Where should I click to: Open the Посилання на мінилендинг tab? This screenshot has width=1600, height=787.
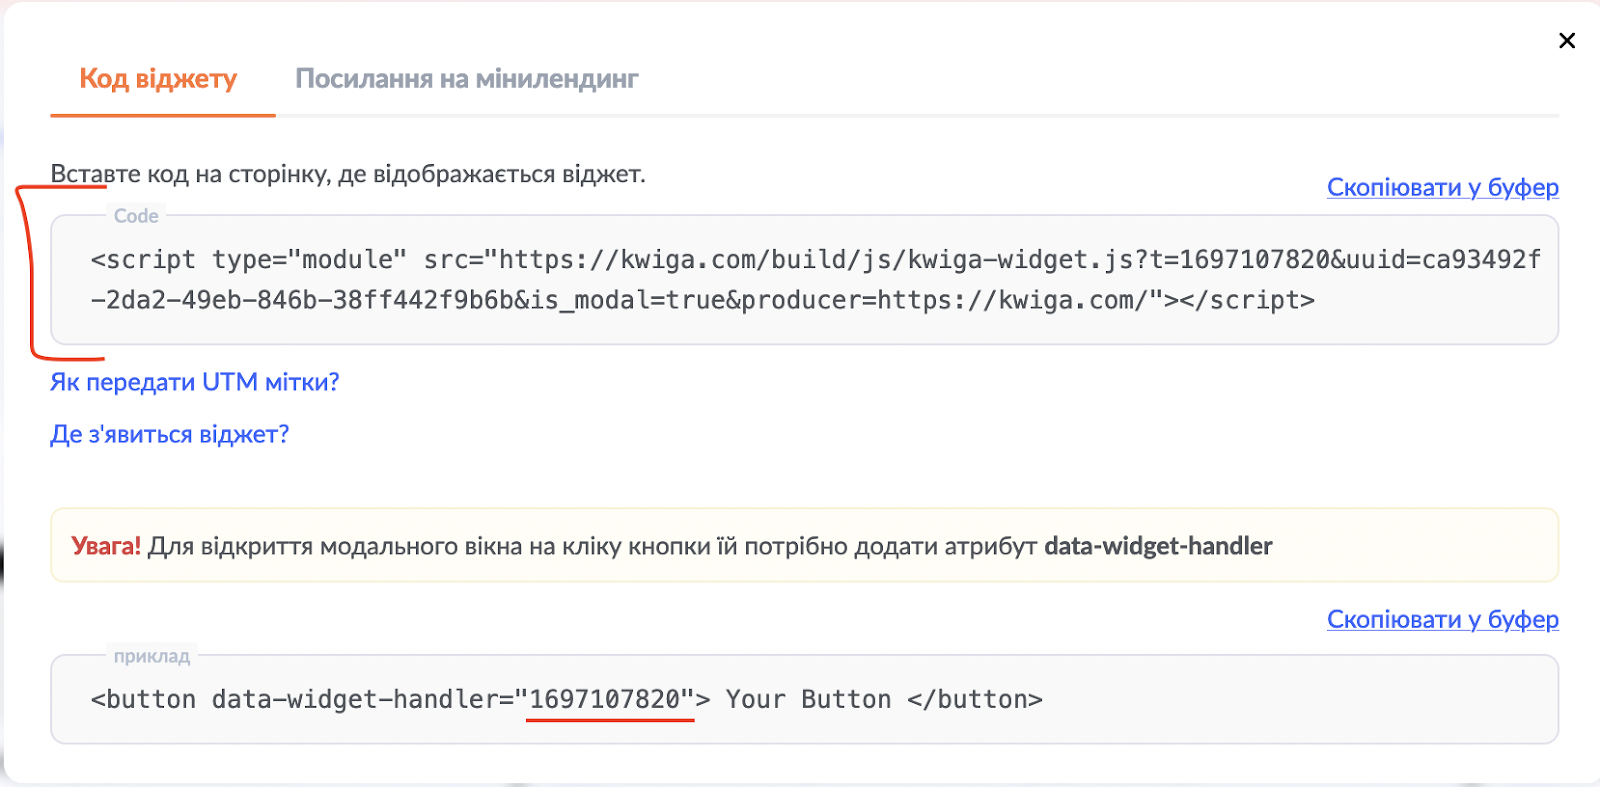pyautogui.click(x=466, y=78)
